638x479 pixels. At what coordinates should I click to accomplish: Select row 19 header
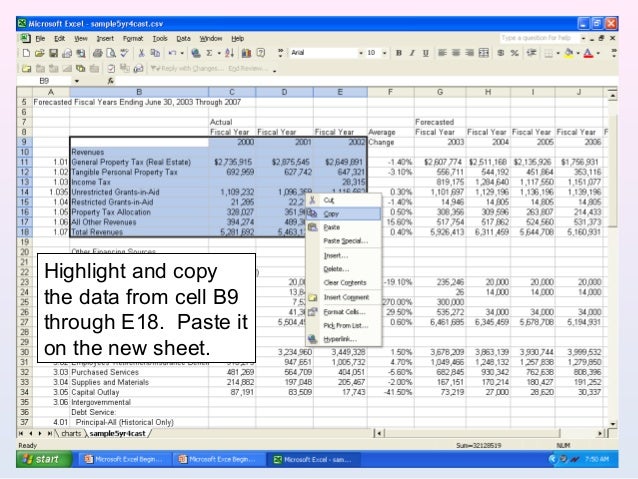pyautogui.click(x=24, y=242)
